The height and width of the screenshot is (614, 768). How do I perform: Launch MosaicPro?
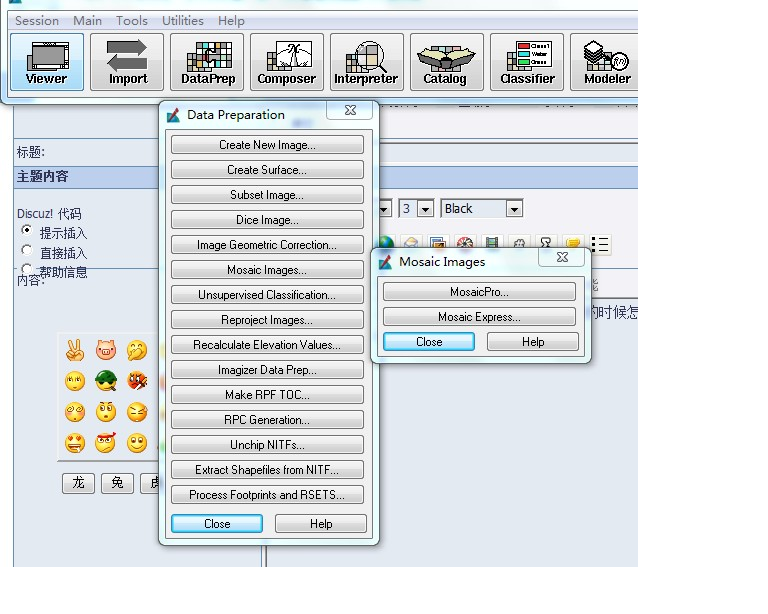coord(480,292)
